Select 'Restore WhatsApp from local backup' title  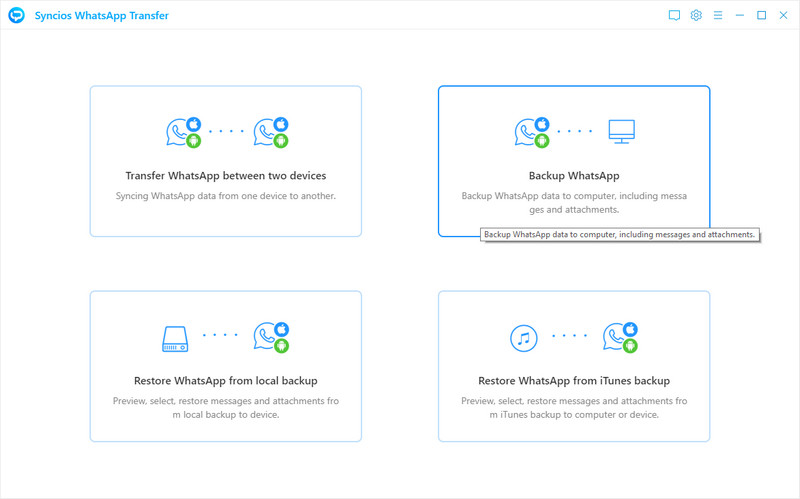click(226, 381)
